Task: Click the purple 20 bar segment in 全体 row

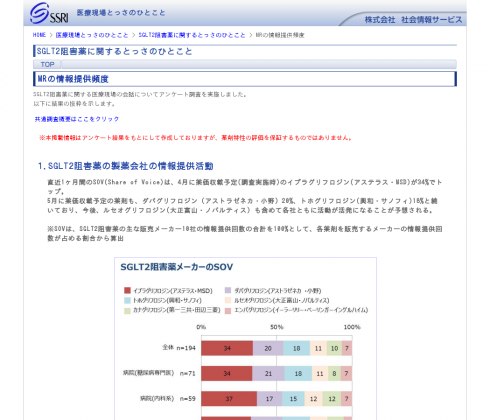Action: pyautogui.click(x=268, y=348)
